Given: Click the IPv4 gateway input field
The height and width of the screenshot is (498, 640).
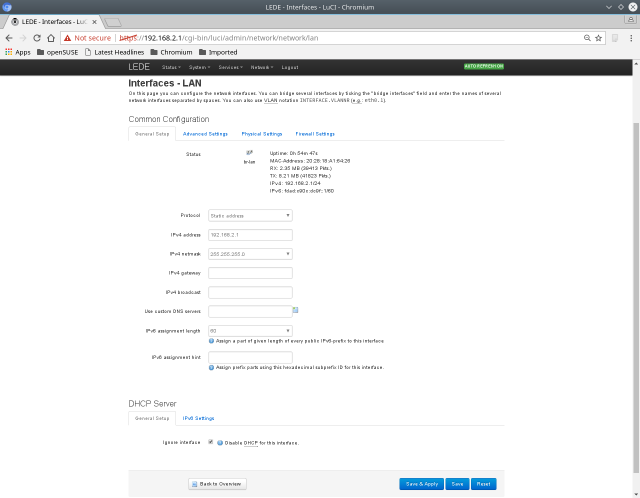Looking at the screenshot, I should point(249,273).
